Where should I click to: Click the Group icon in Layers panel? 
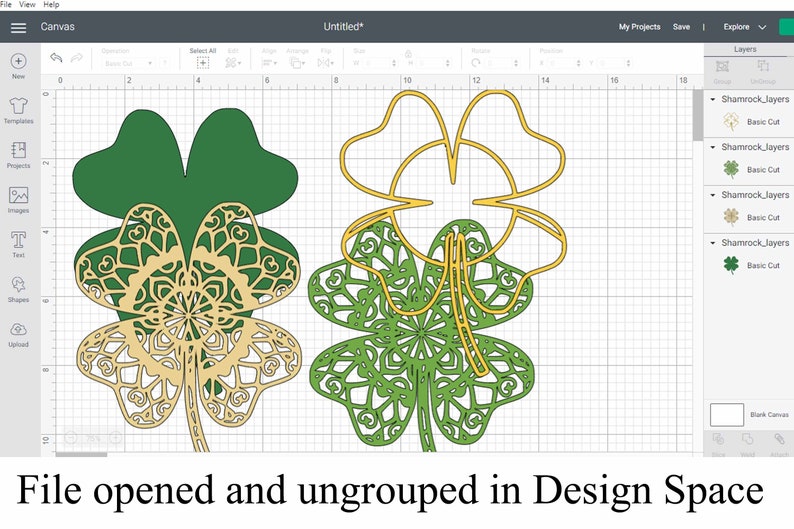point(722,66)
